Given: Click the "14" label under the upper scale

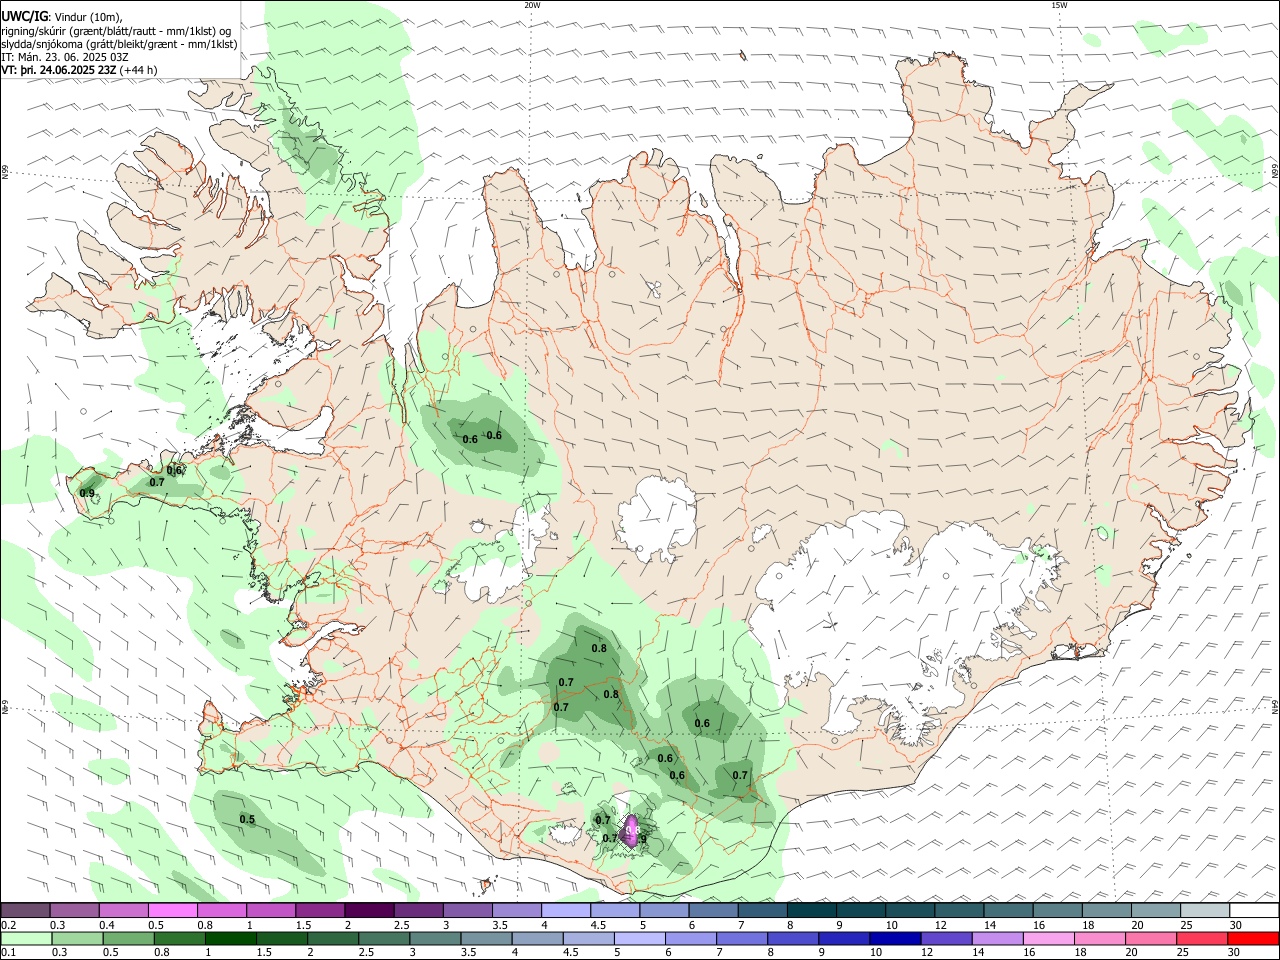Looking at the screenshot, I should click(x=989, y=925).
